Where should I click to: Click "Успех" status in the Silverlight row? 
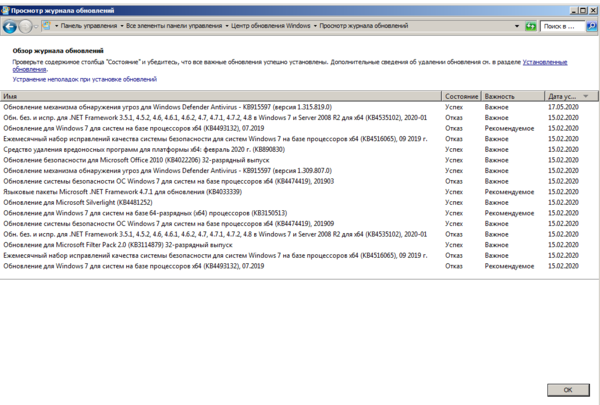coord(454,202)
